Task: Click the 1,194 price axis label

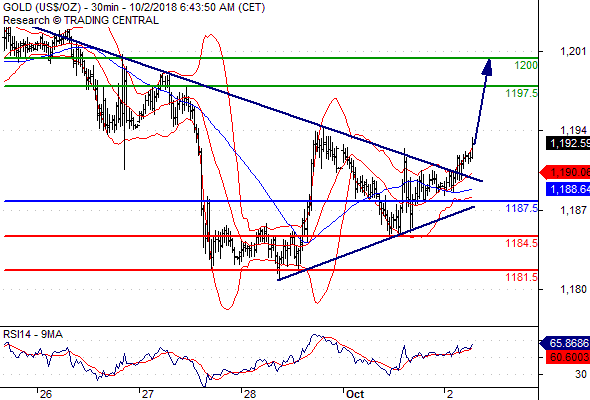Action: [x=573, y=130]
